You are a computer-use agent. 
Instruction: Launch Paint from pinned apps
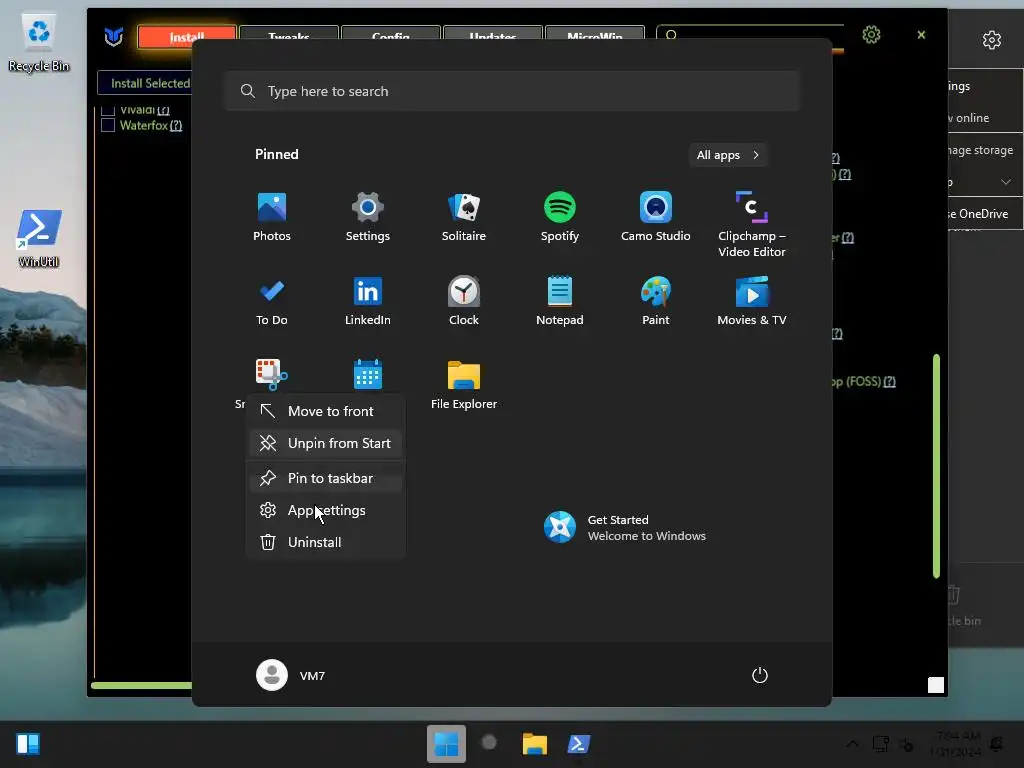[x=656, y=300]
